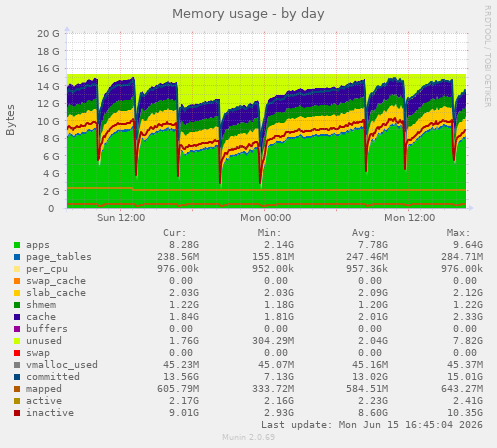Click the apps green legend swatch
Viewport: 497px width, 448px height.
17,245
